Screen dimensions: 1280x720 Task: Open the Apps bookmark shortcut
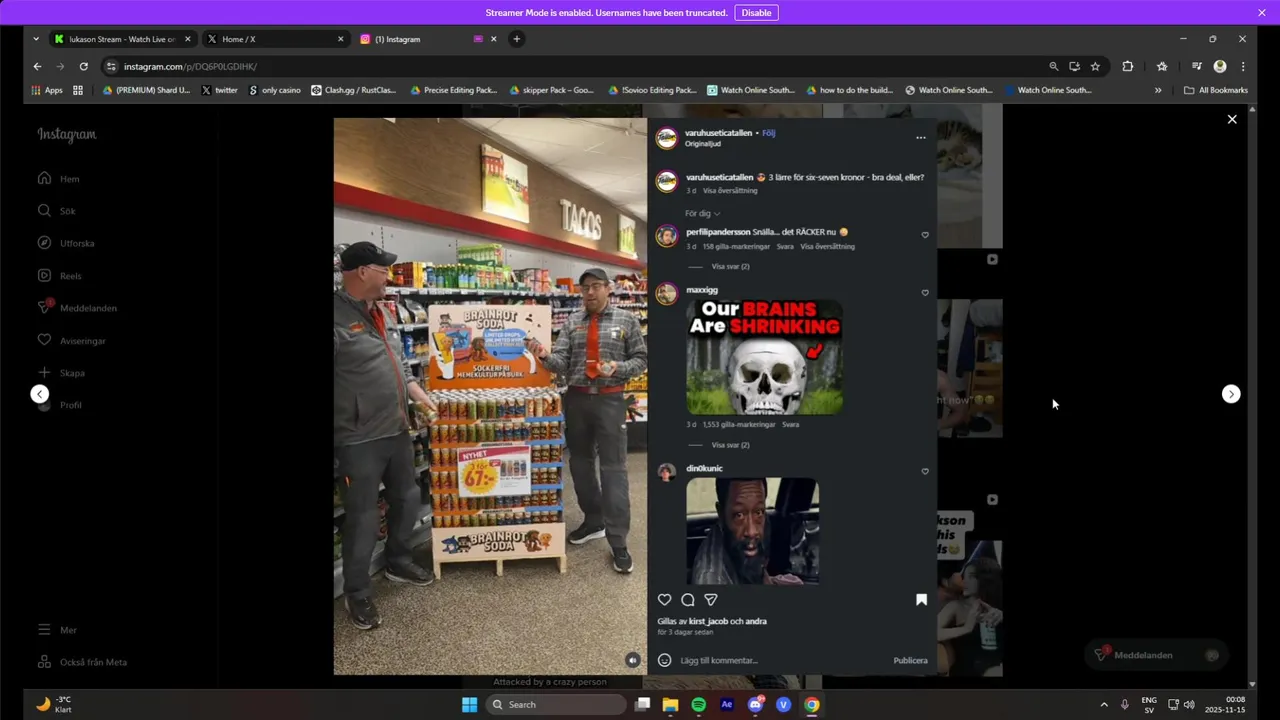pos(47,90)
